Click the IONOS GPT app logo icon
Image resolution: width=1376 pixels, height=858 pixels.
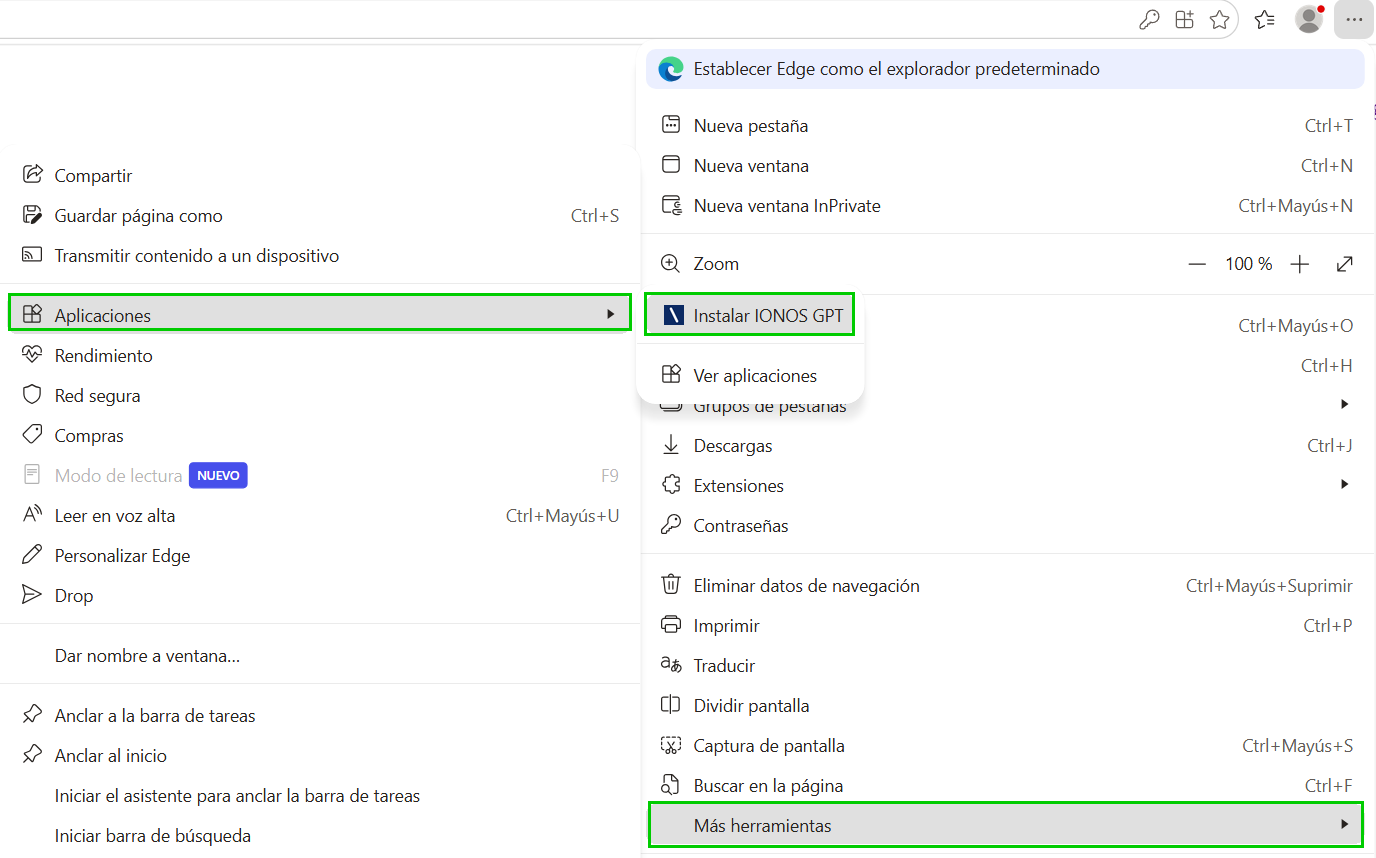click(672, 316)
